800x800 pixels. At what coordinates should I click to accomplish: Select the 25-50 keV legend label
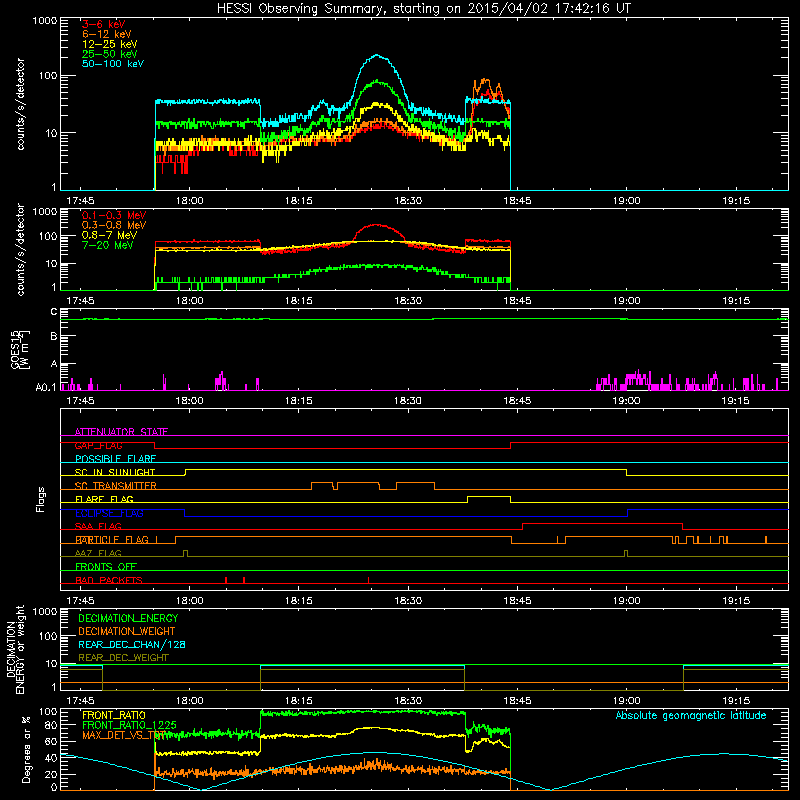(x=110, y=54)
